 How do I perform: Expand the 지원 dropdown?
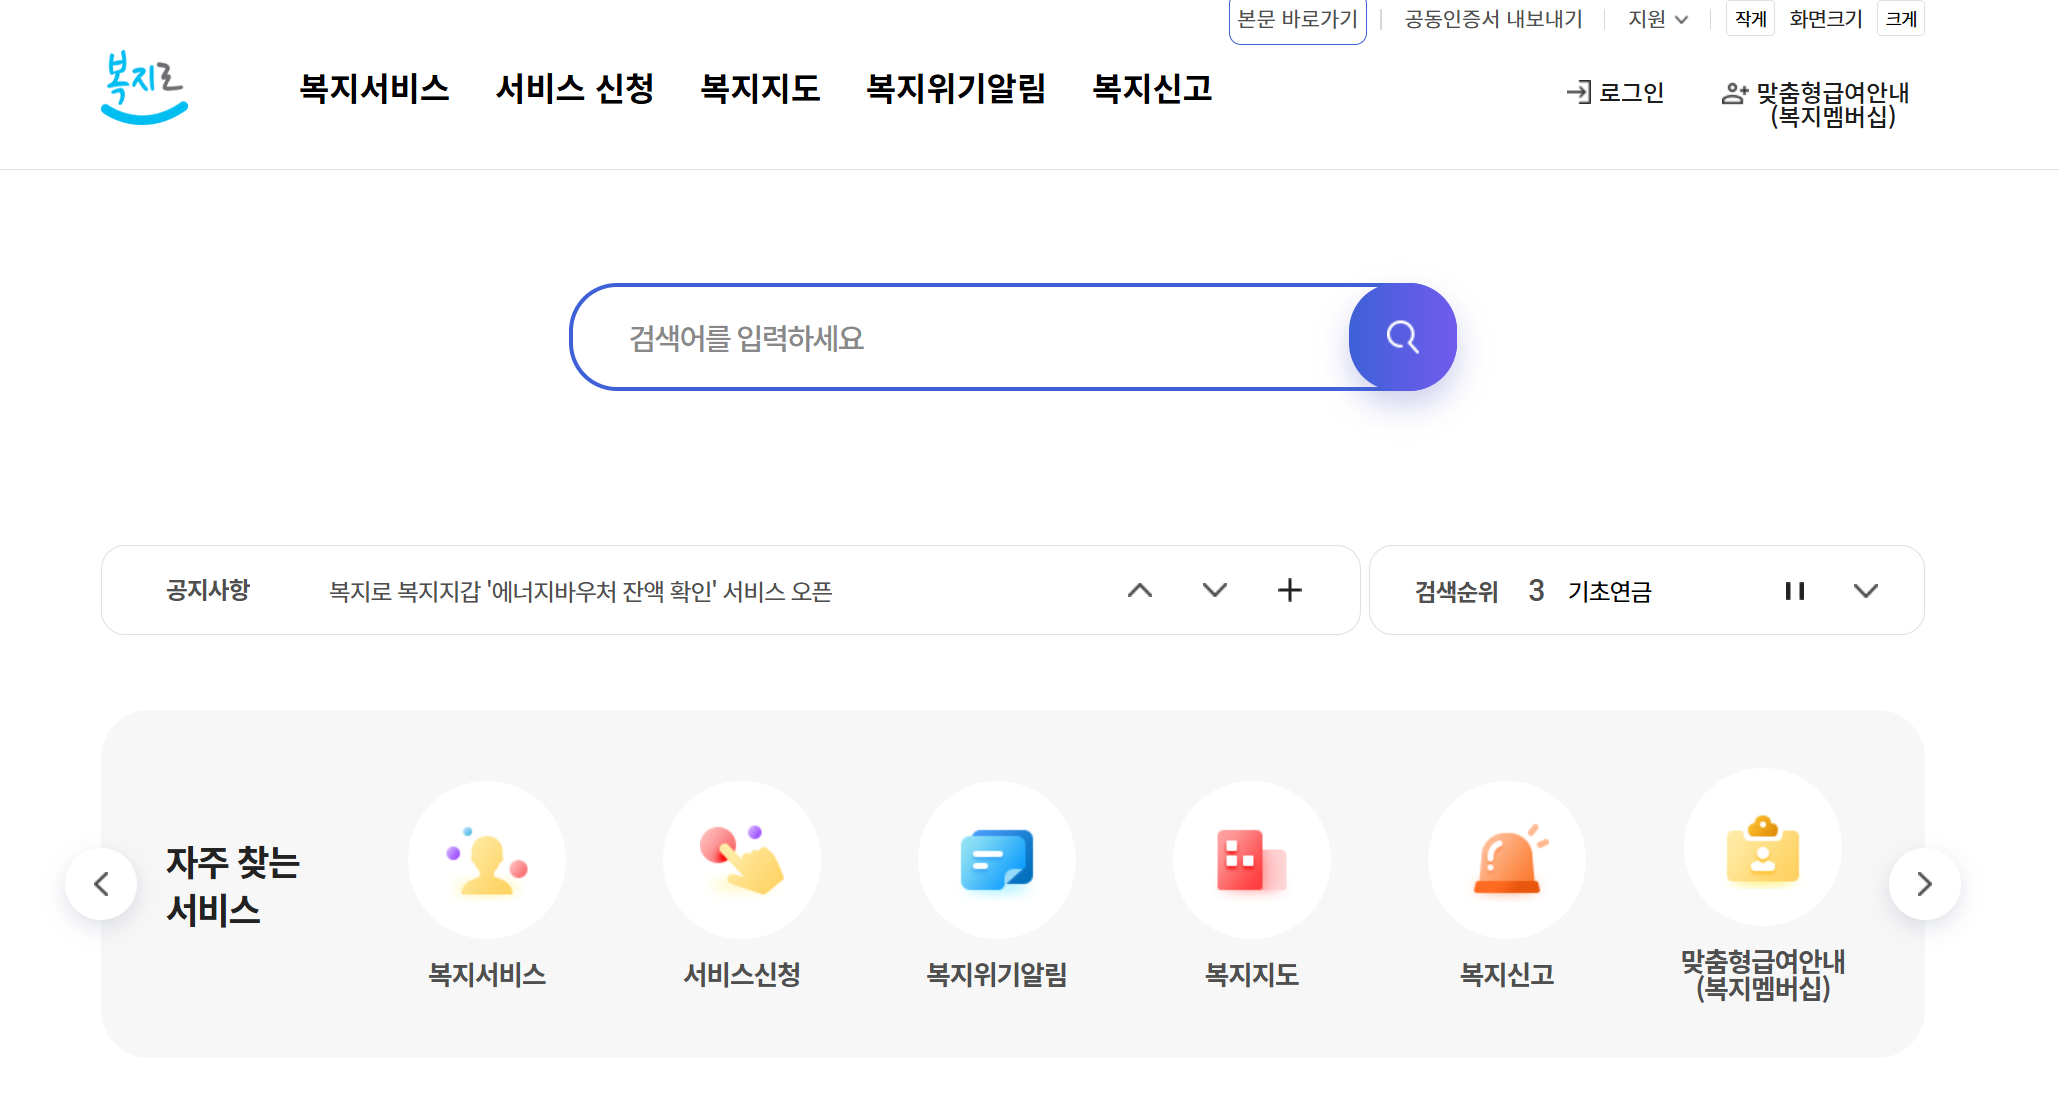tap(1658, 19)
